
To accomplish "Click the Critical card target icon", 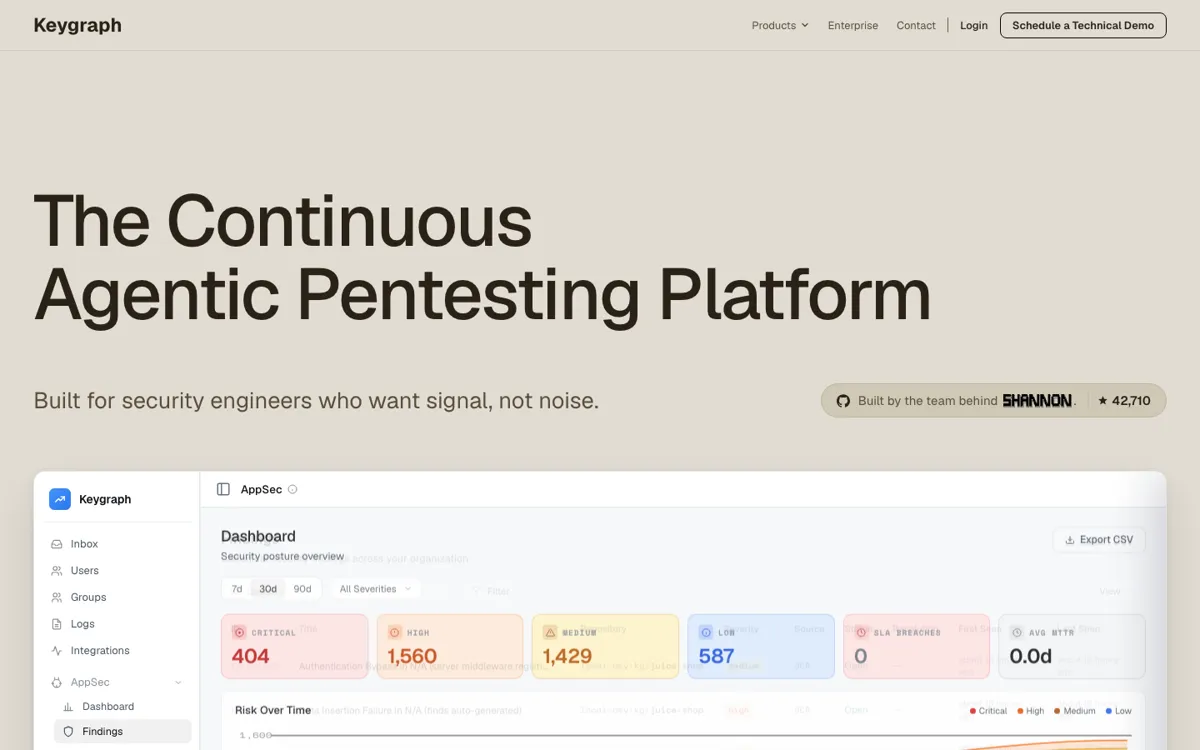I will 239,632.
